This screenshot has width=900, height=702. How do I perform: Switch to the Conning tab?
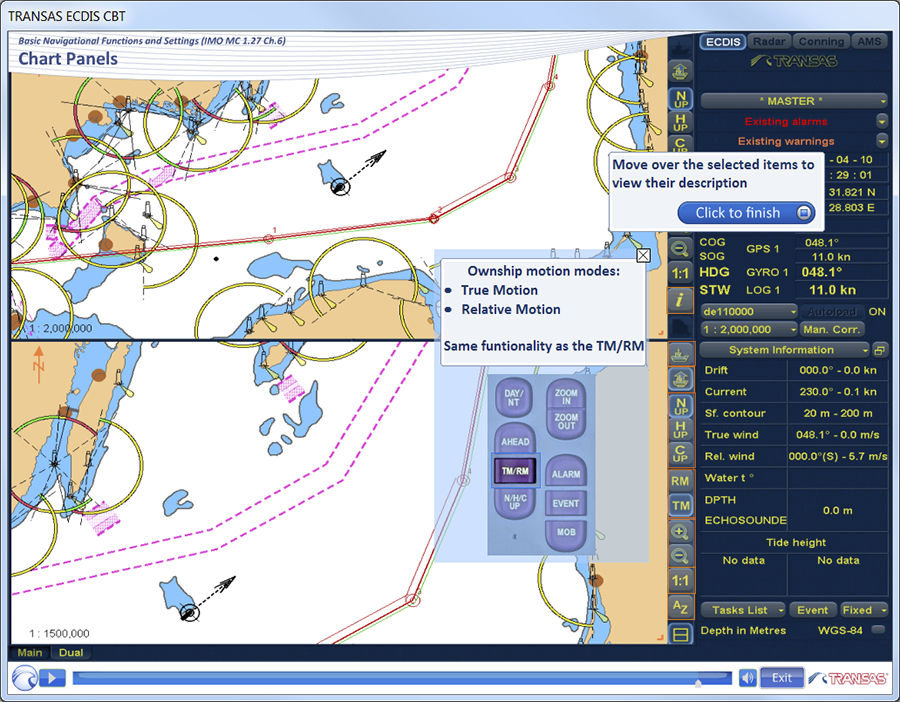click(x=821, y=42)
